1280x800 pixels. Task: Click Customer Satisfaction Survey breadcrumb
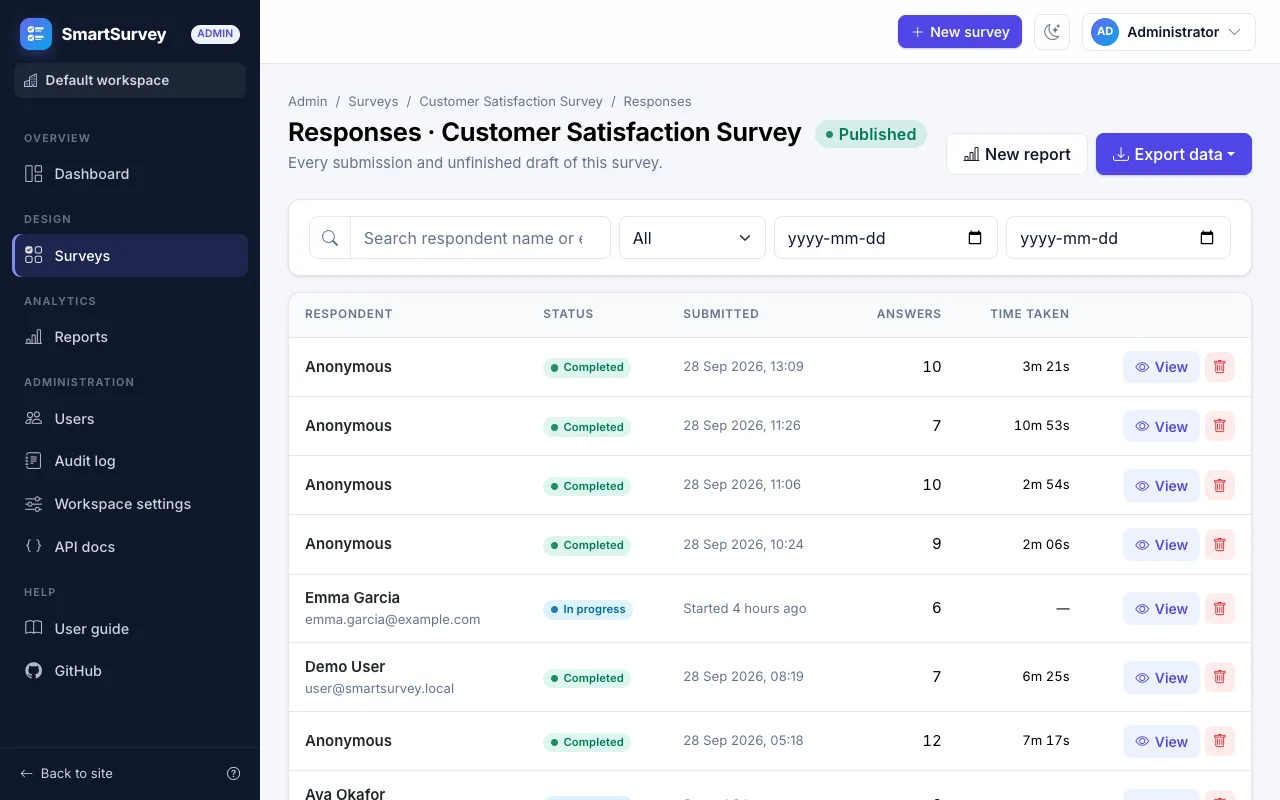511,101
